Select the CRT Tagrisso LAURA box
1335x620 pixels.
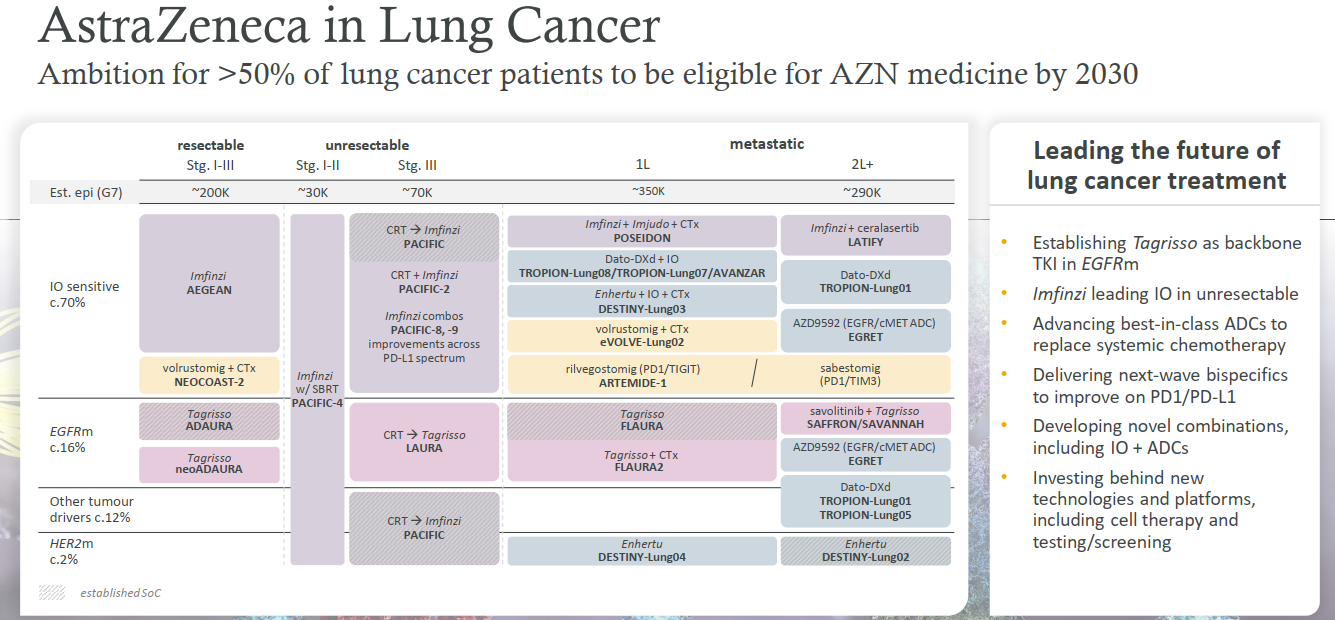click(424, 442)
